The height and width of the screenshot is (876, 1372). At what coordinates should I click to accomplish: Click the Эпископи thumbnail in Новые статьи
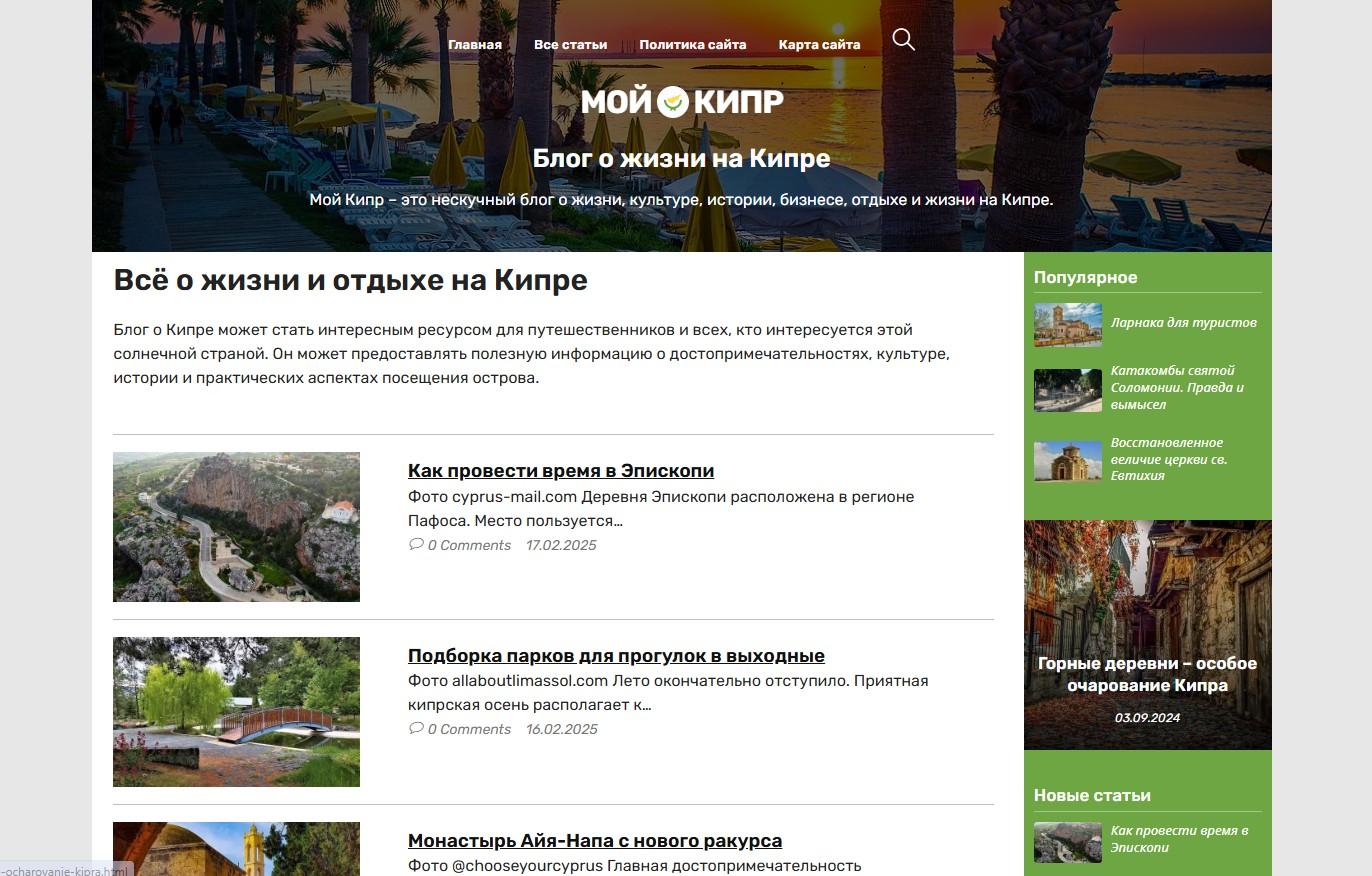pos(1068,842)
